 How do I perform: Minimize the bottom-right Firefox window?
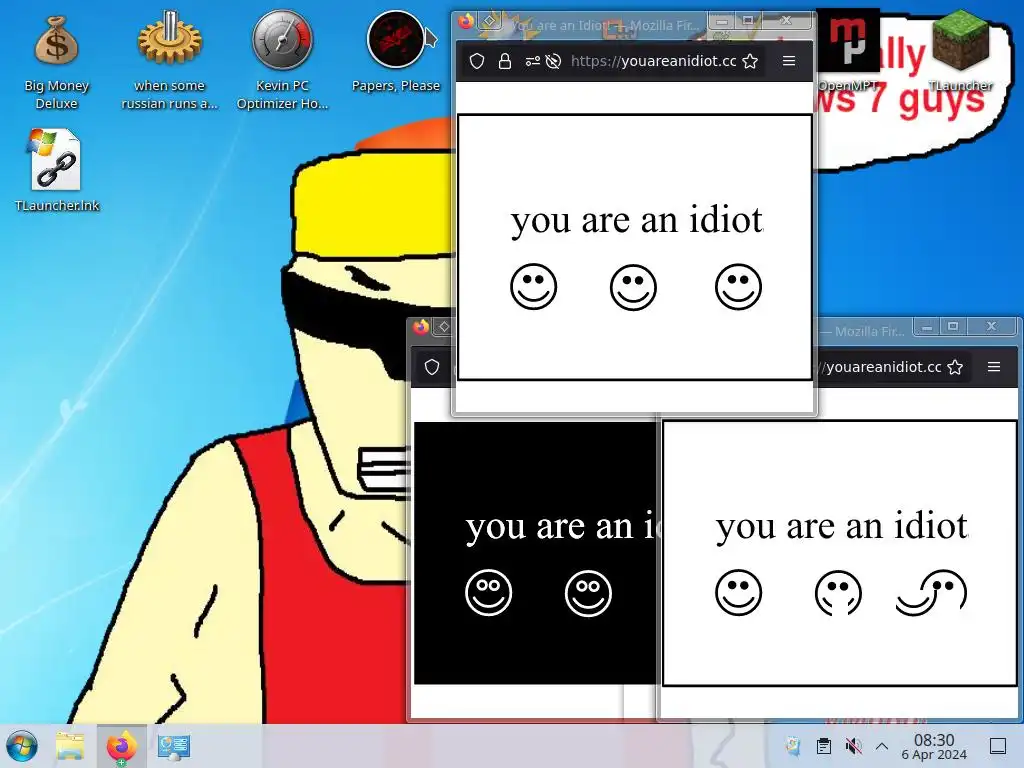click(927, 327)
